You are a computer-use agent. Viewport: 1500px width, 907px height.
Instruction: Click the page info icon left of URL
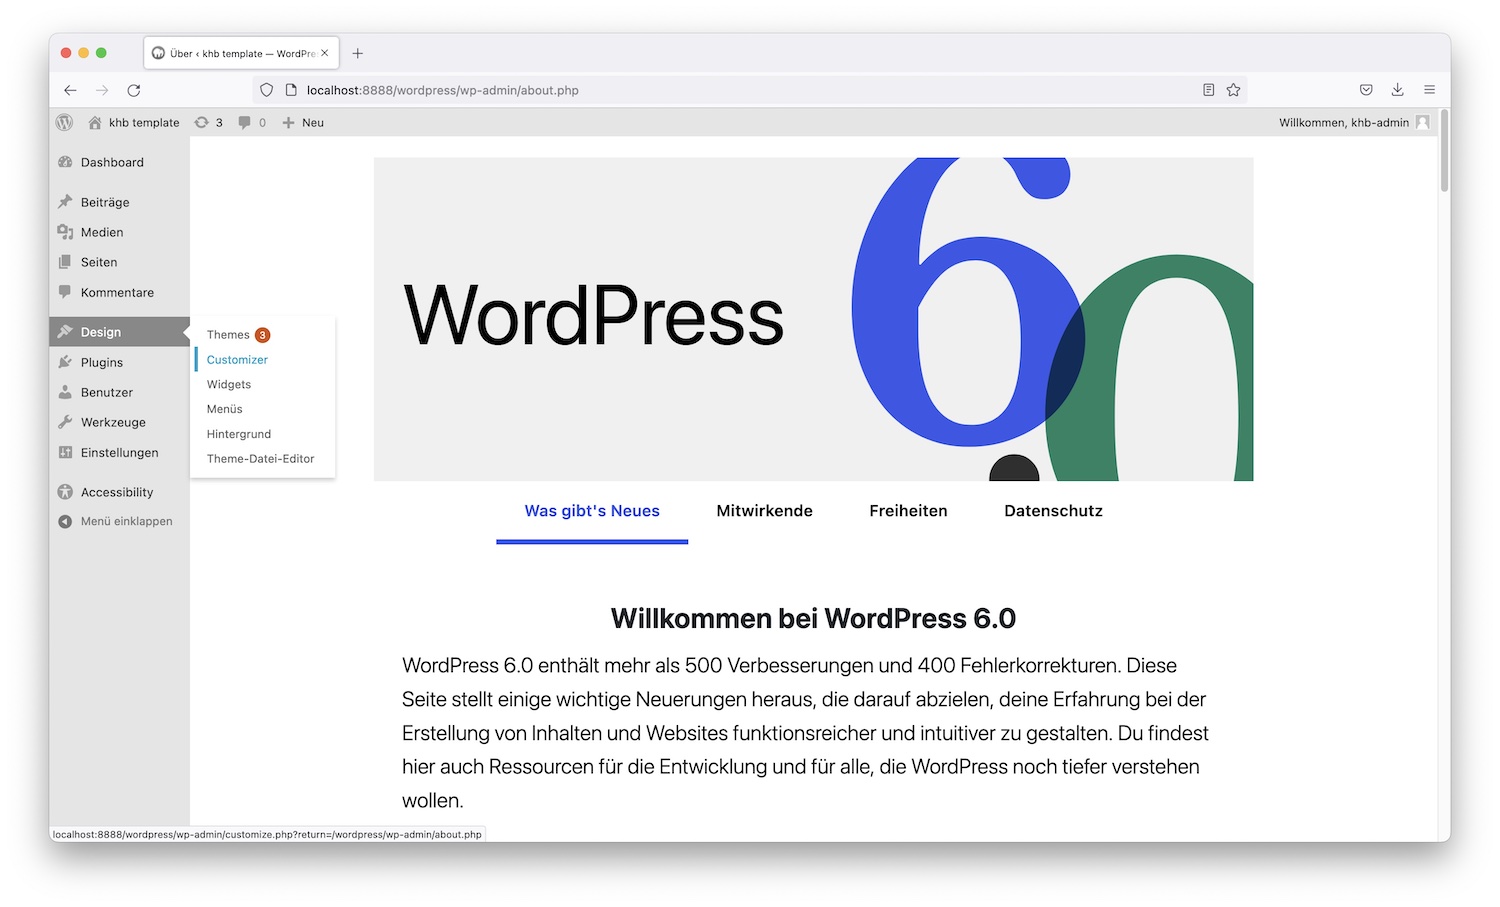click(x=291, y=90)
